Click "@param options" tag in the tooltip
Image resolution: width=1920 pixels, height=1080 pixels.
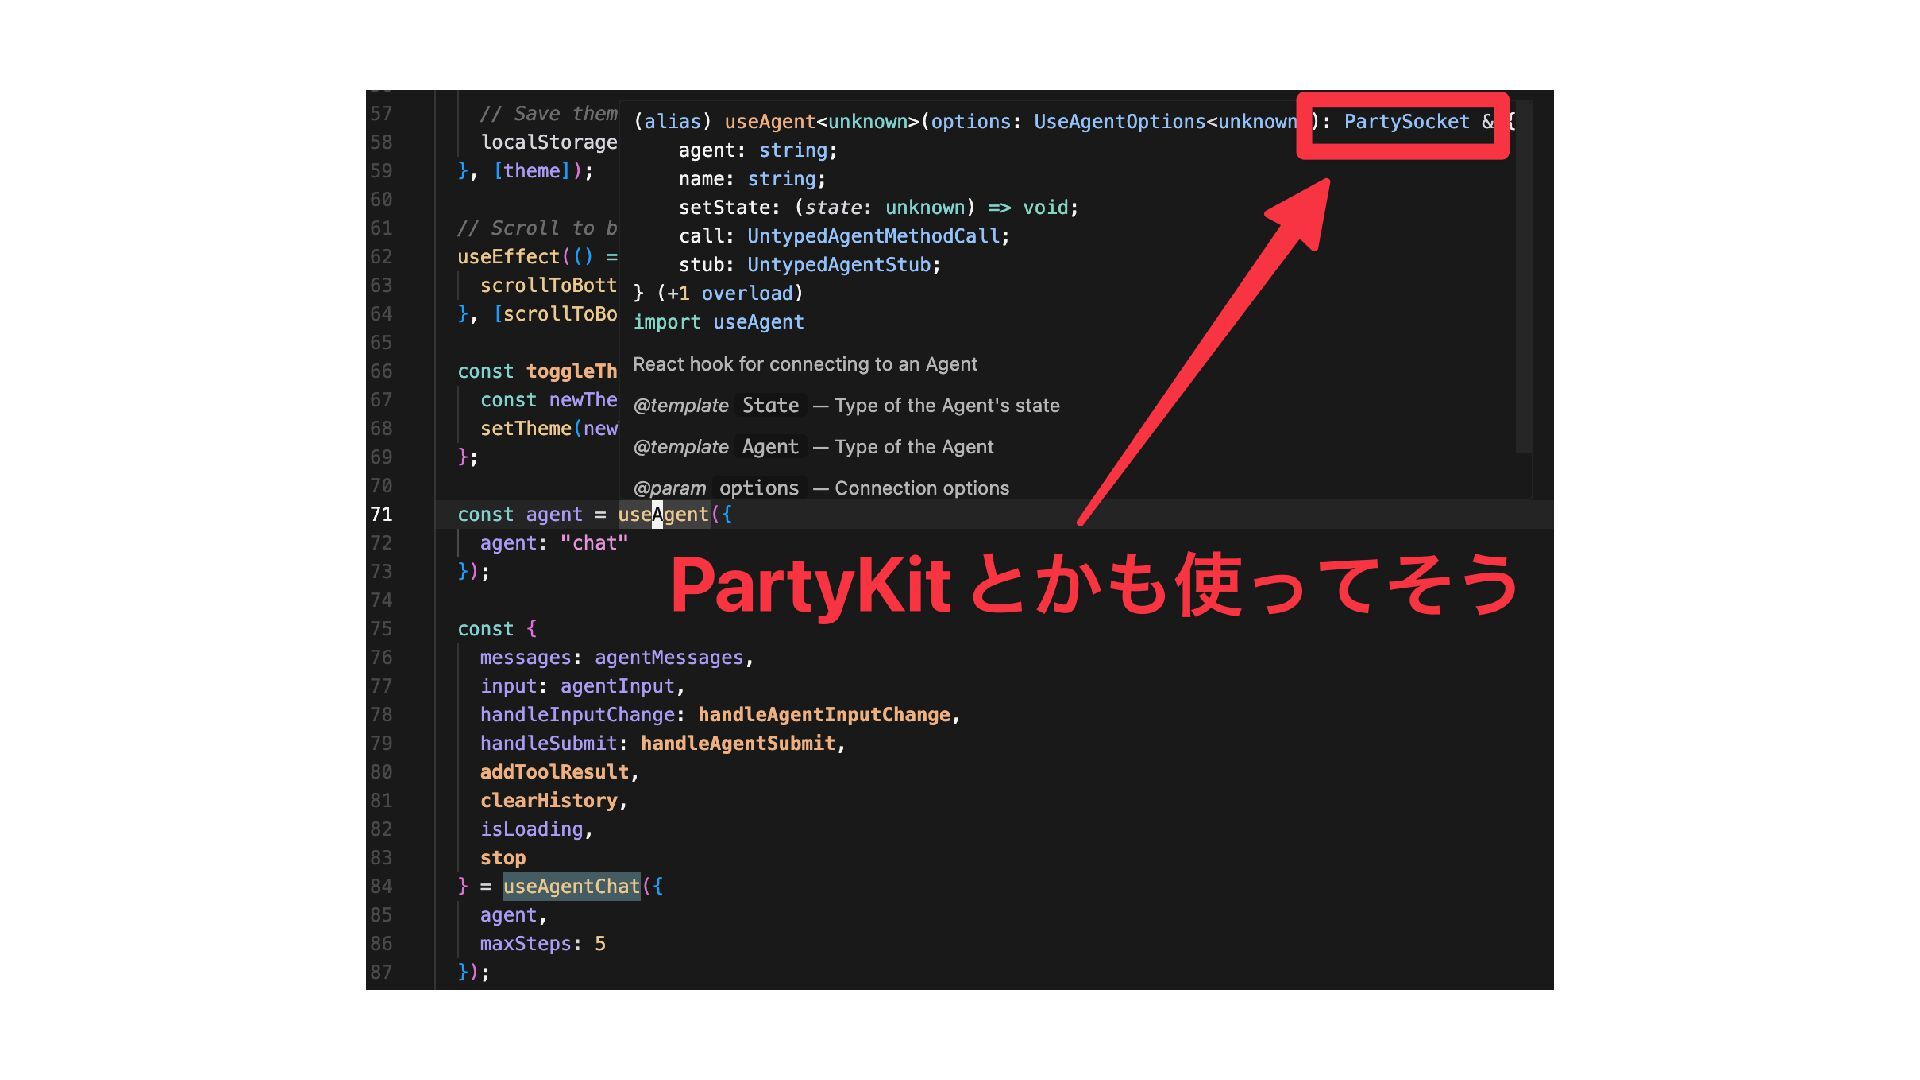pyautogui.click(x=716, y=488)
